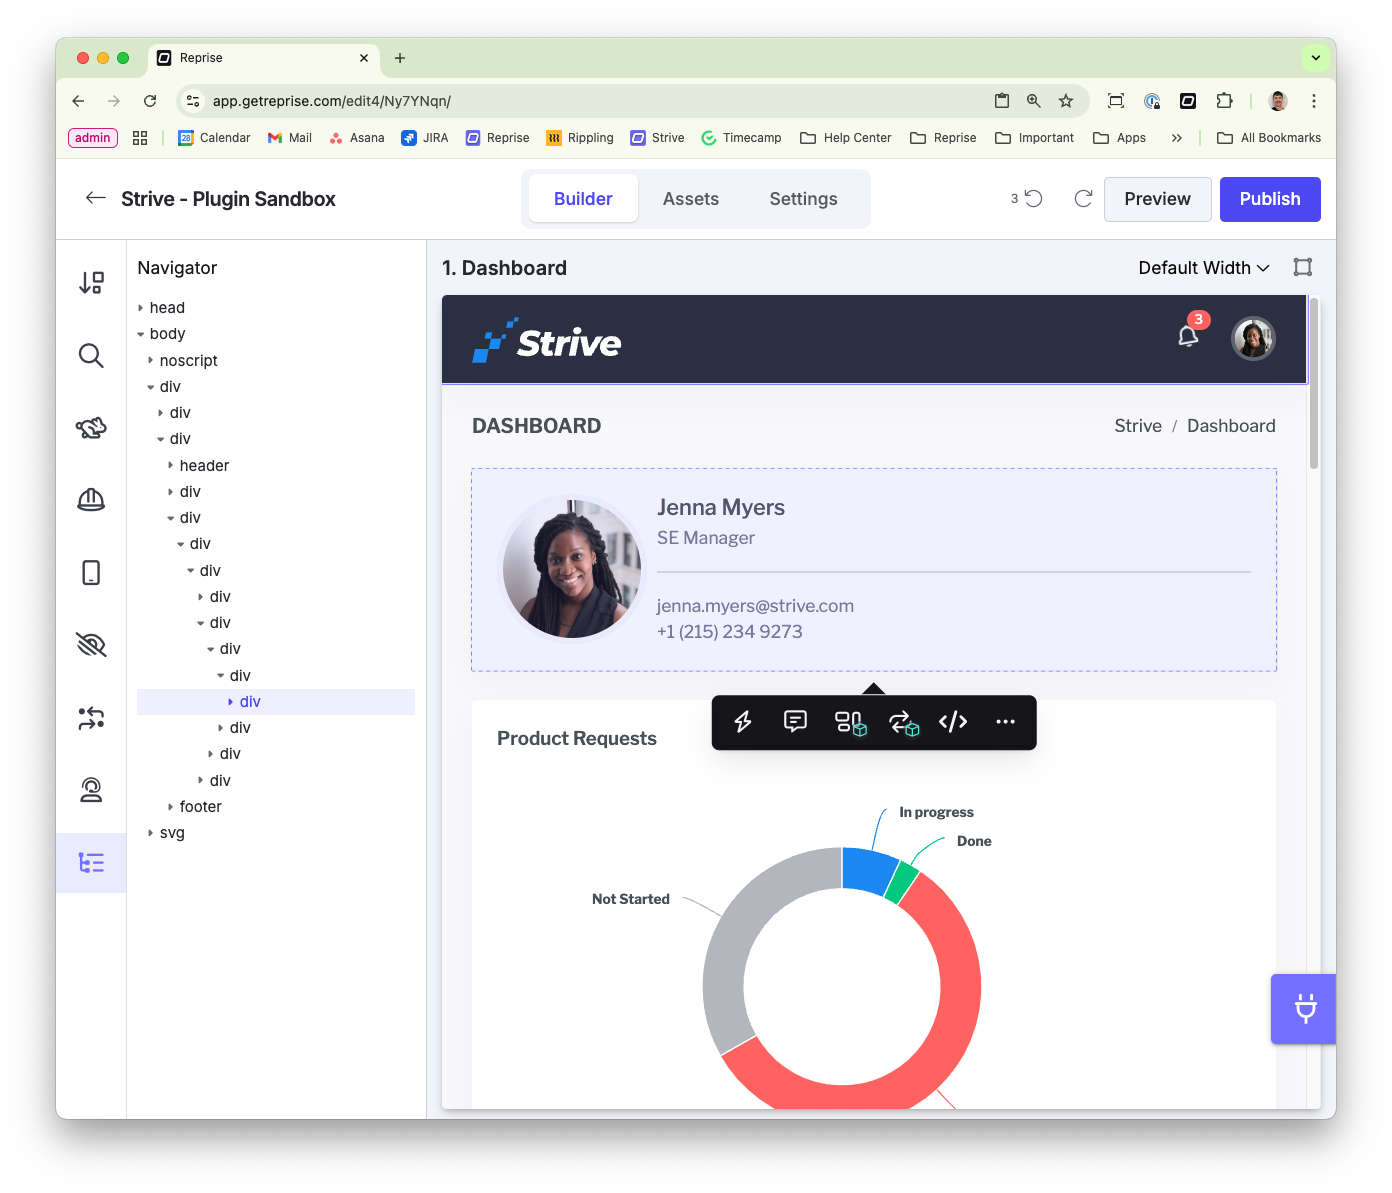Open the Chrome three-dot menu
Viewport: 1392px width, 1193px height.
(x=1314, y=101)
